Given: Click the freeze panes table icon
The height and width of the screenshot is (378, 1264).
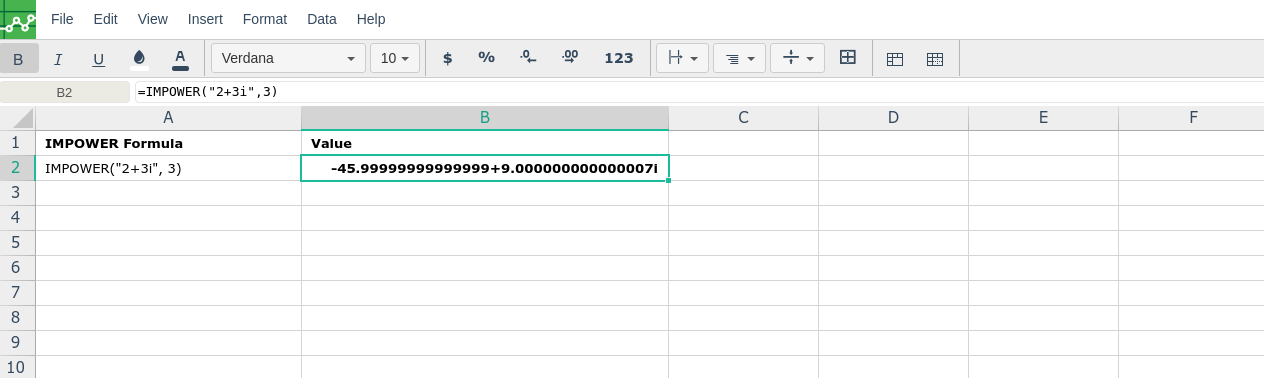Looking at the screenshot, I should tap(895, 59).
